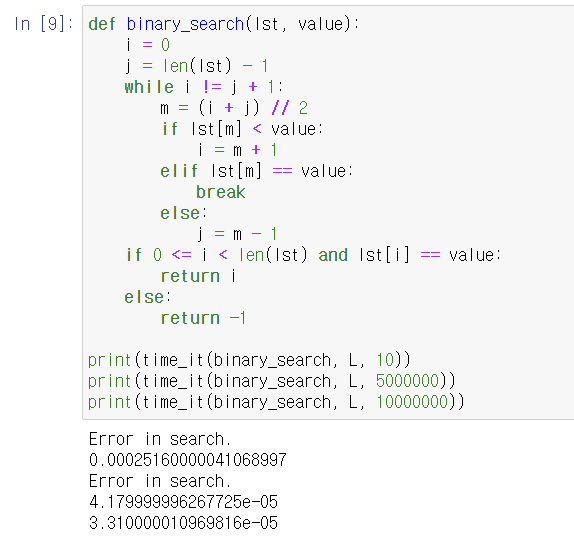
Task: Click the elif lst[m] == value: line
Action: click(x=257, y=171)
